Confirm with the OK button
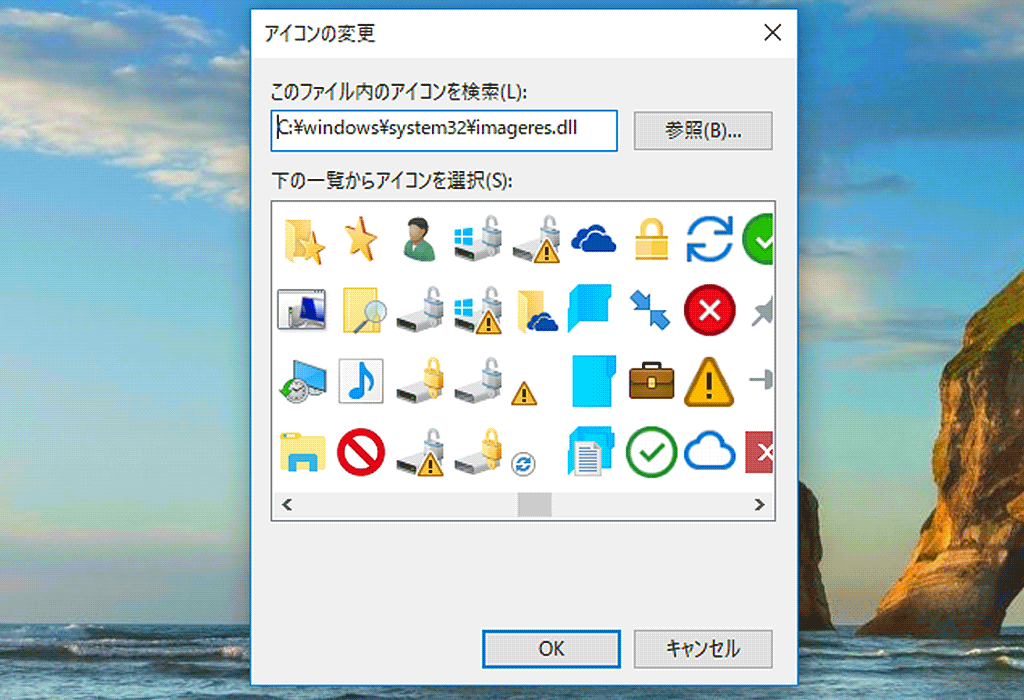 (551, 648)
